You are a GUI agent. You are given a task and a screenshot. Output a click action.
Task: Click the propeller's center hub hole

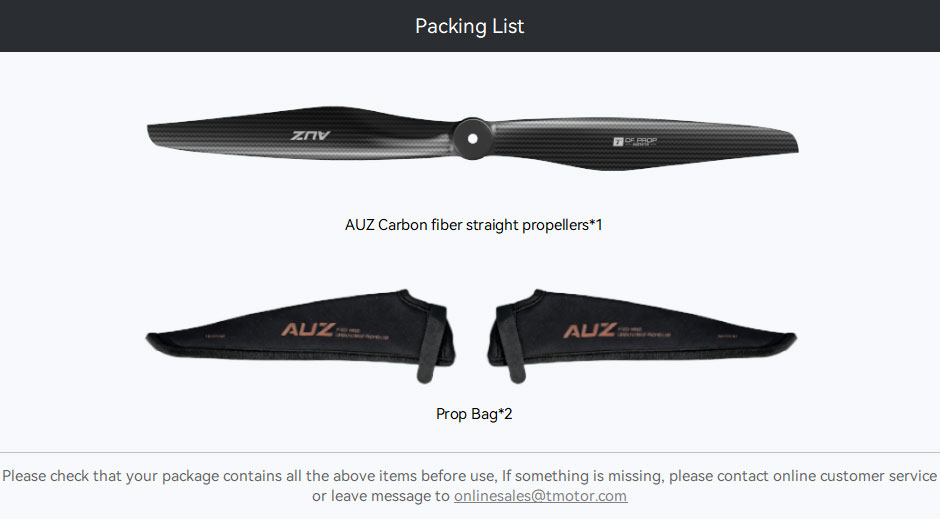pos(472,139)
